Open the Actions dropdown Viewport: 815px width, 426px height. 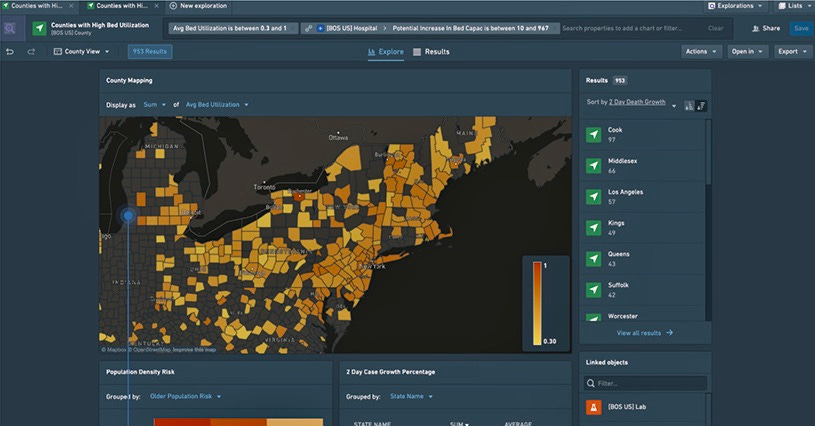[x=701, y=51]
